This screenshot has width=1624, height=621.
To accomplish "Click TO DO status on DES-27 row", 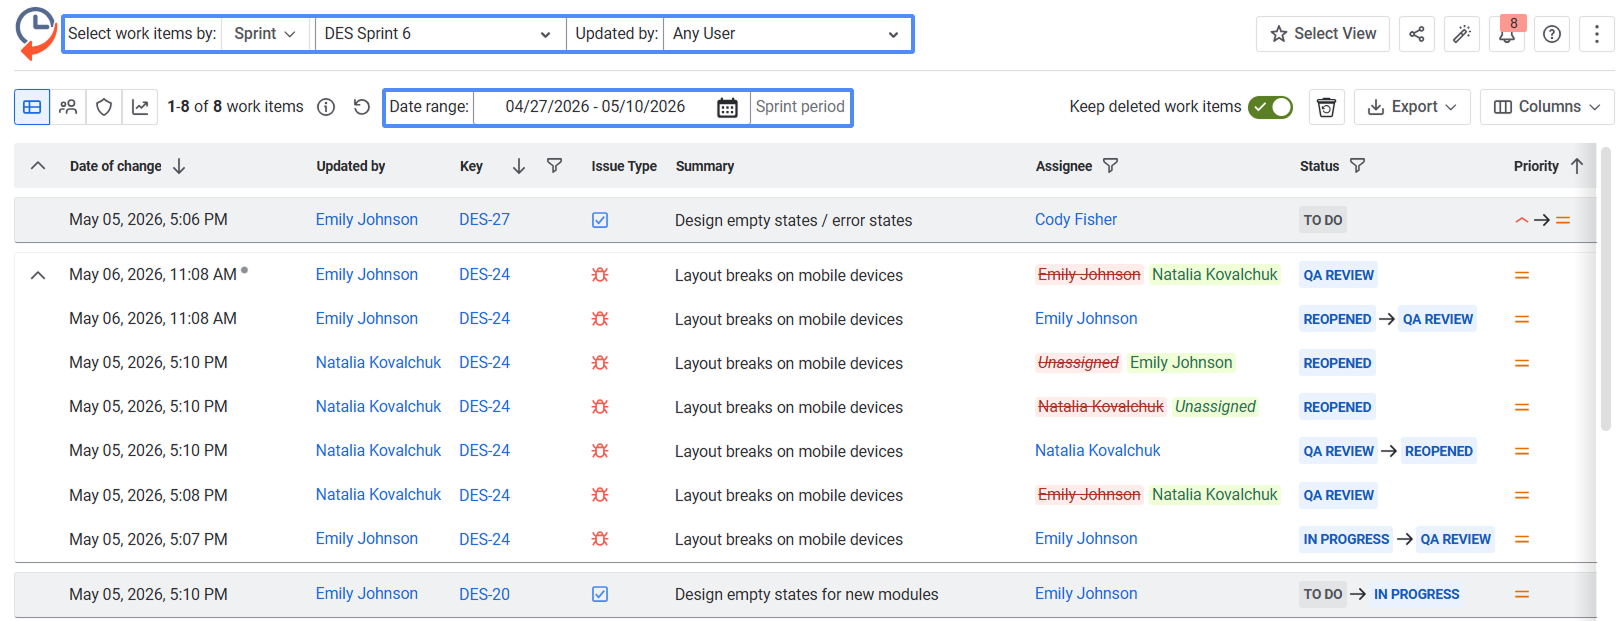I will [x=1323, y=220].
